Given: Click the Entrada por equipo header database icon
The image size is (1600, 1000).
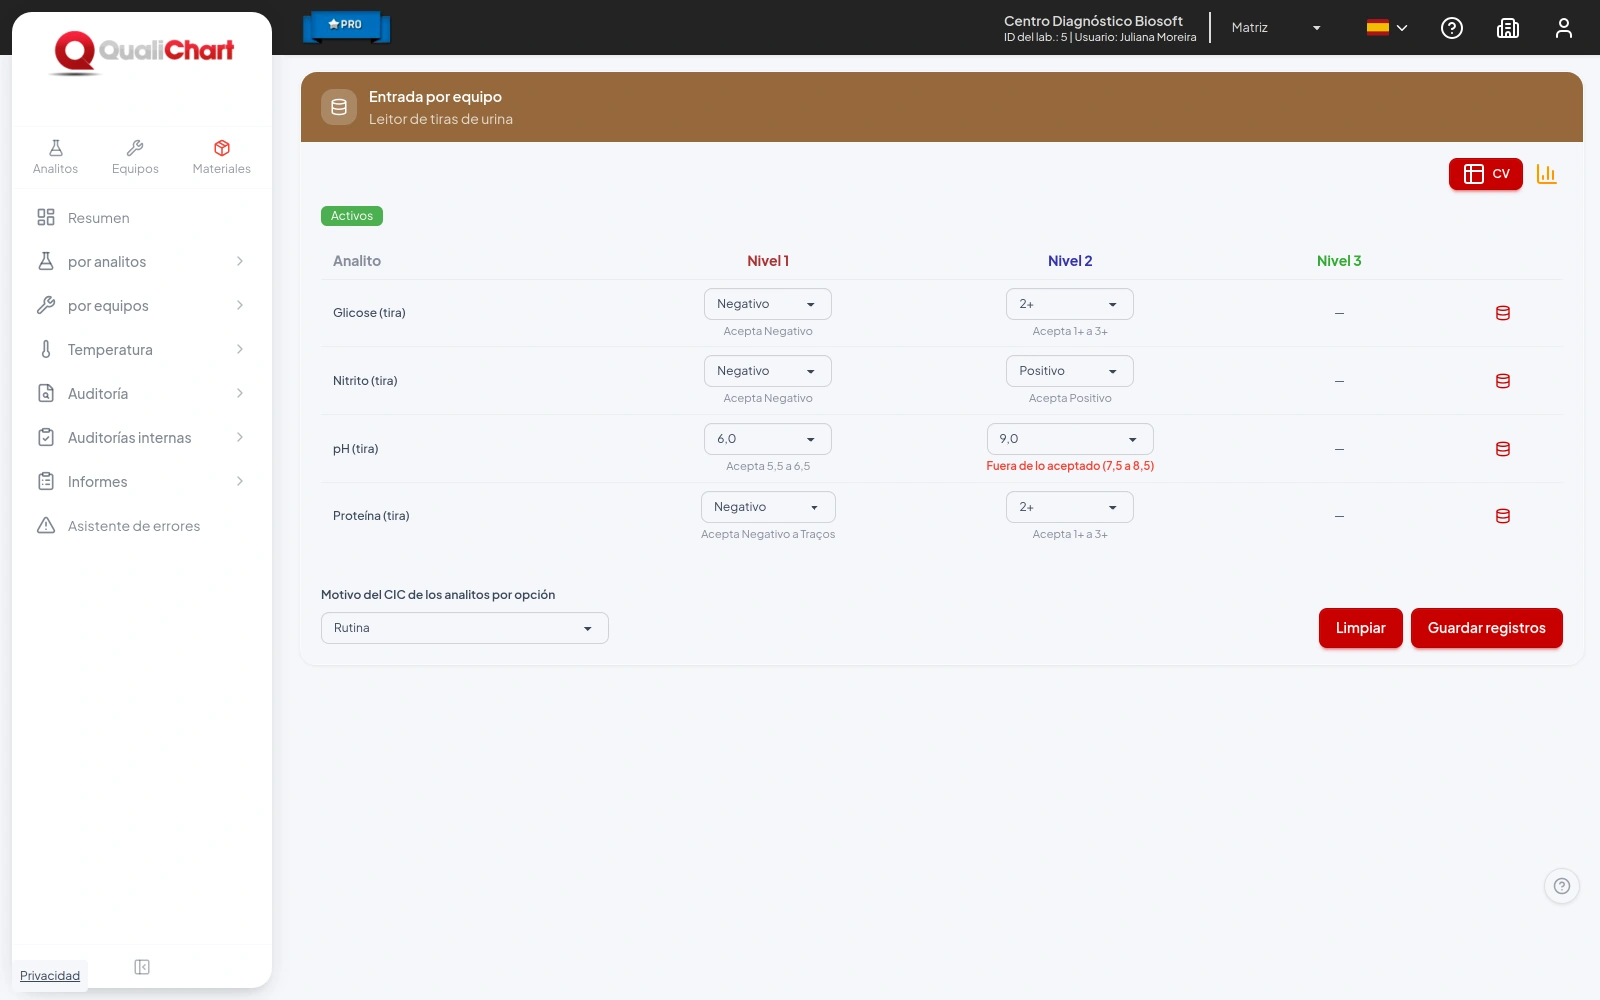Looking at the screenshot, I should (x=339, y=107).
